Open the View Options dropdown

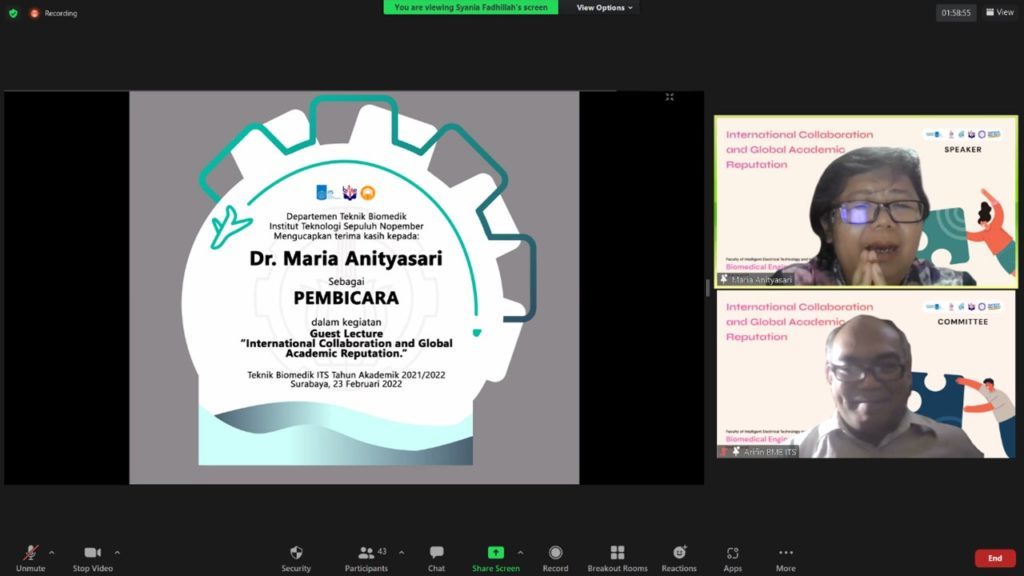[x=605, y=8]
